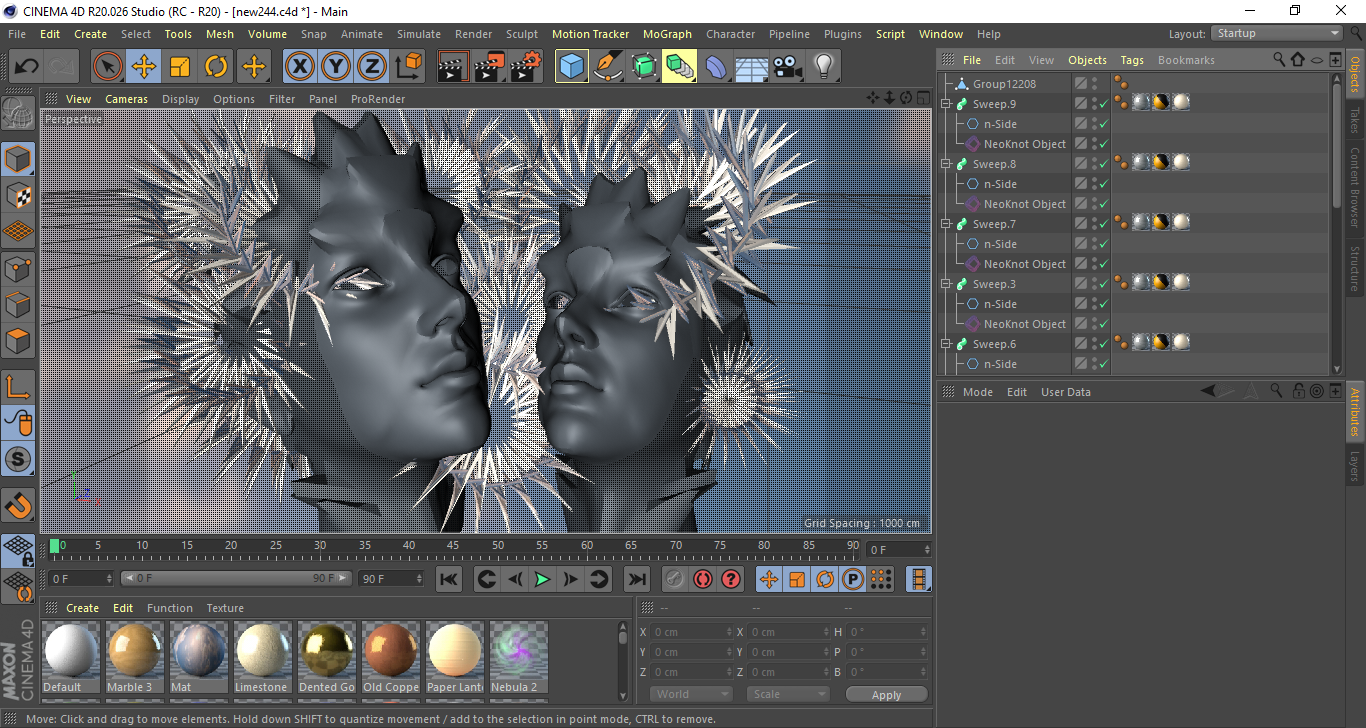
Task: Activate the Scale tool
Action: pyautogui.click(x=180, y=67)
